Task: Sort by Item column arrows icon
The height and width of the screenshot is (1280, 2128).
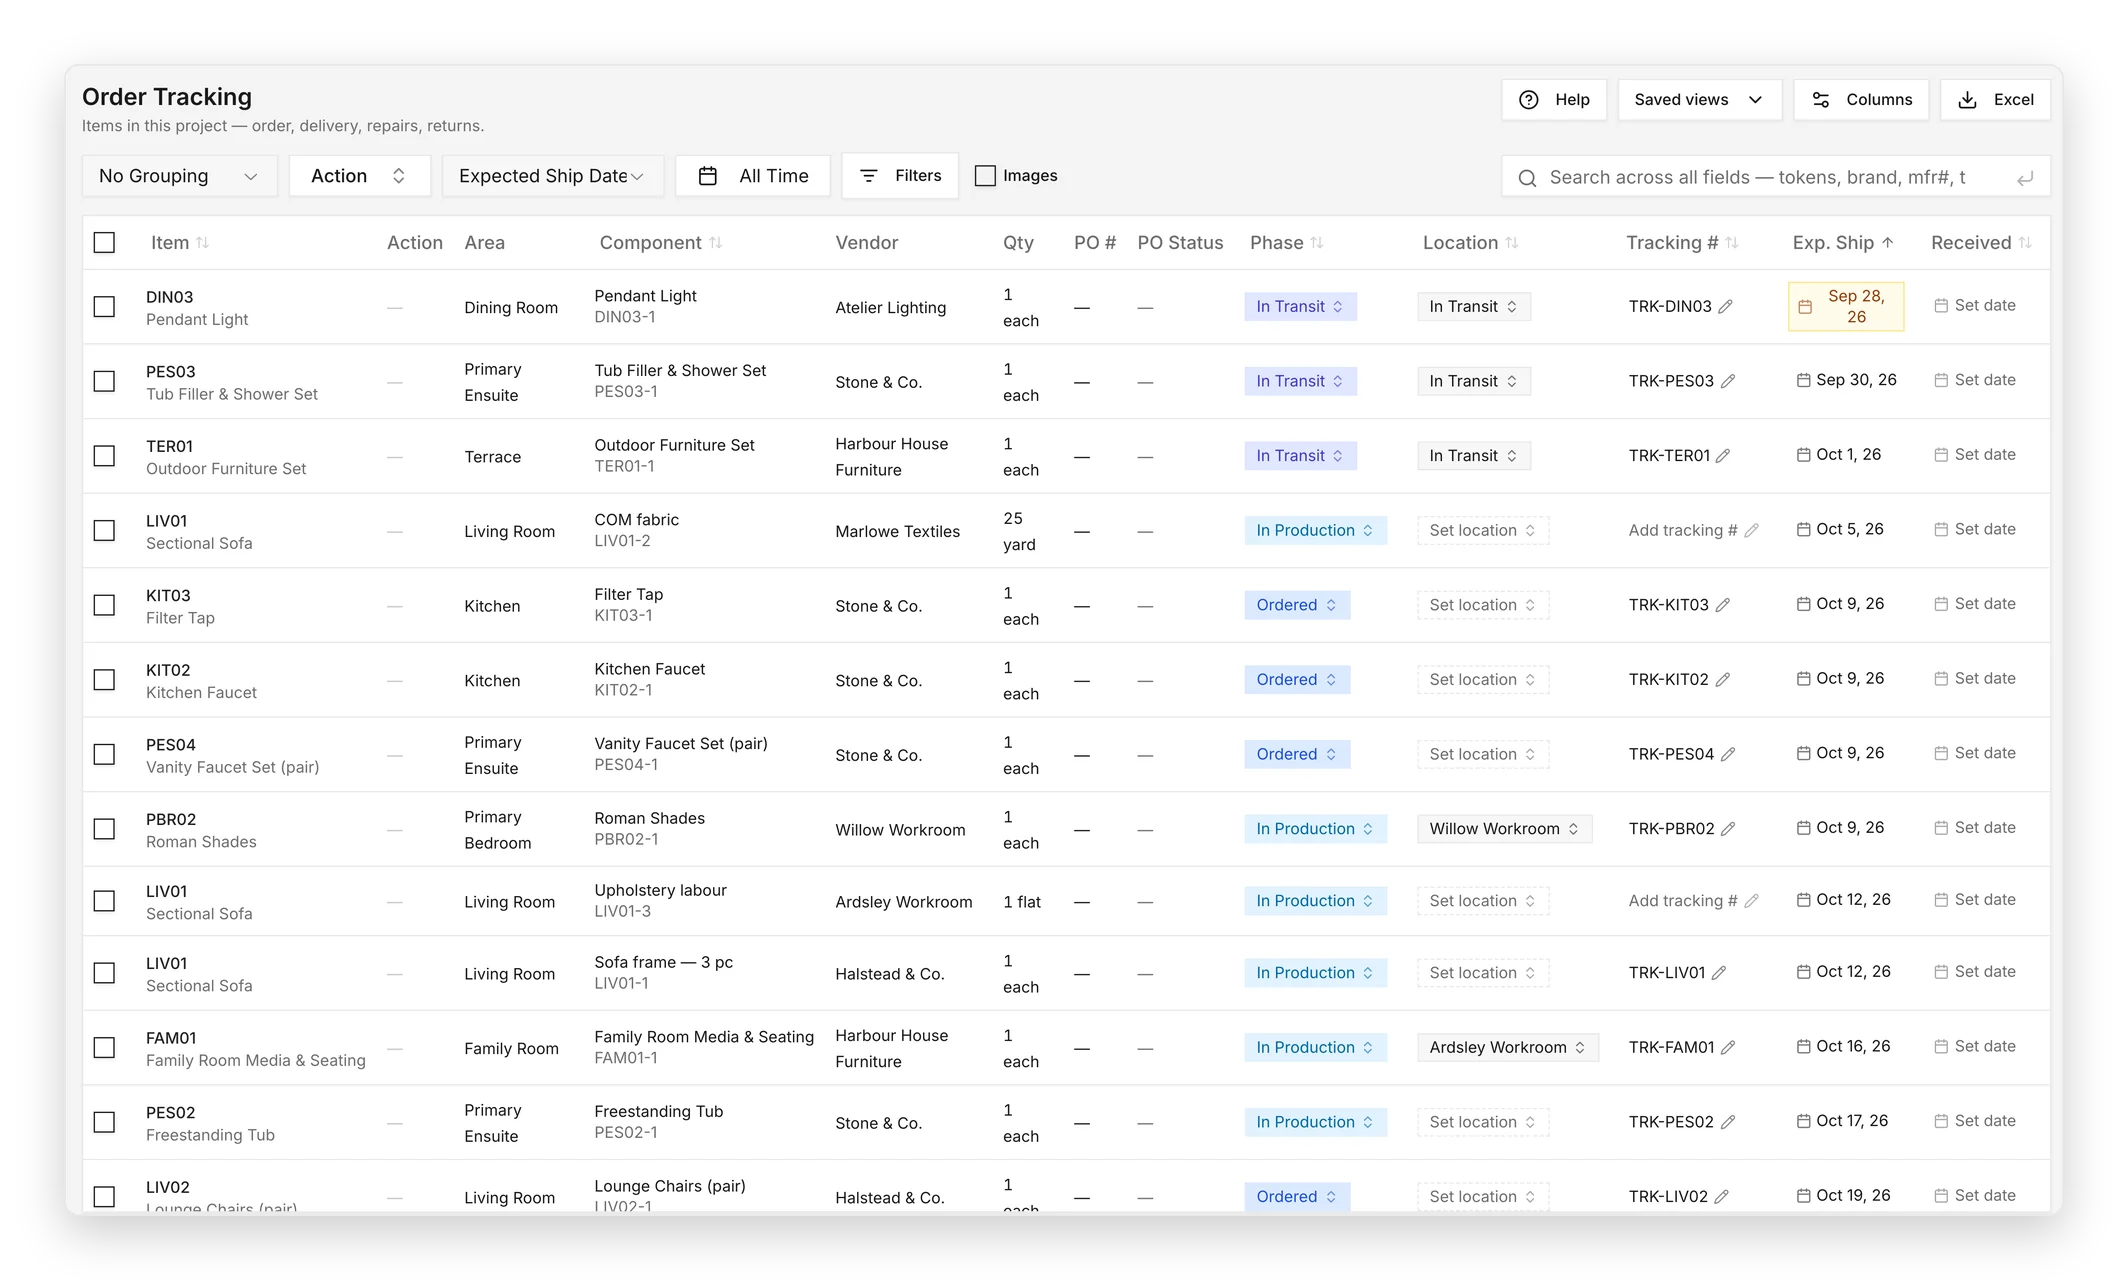Action: (202, 243)
